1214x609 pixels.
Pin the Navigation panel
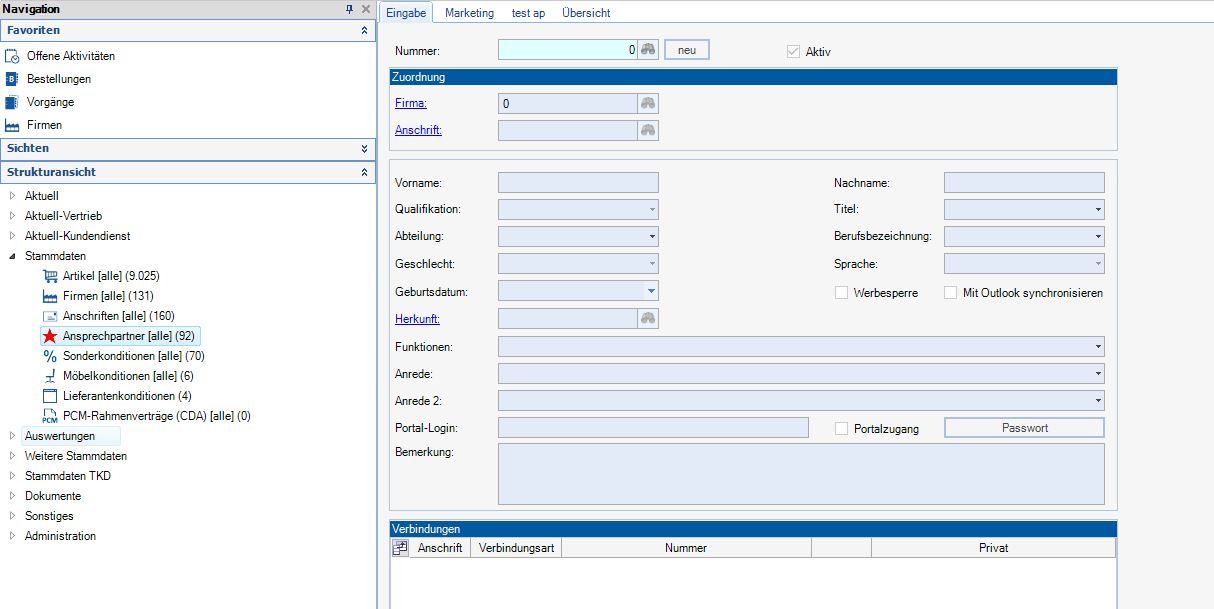(349, 9)
